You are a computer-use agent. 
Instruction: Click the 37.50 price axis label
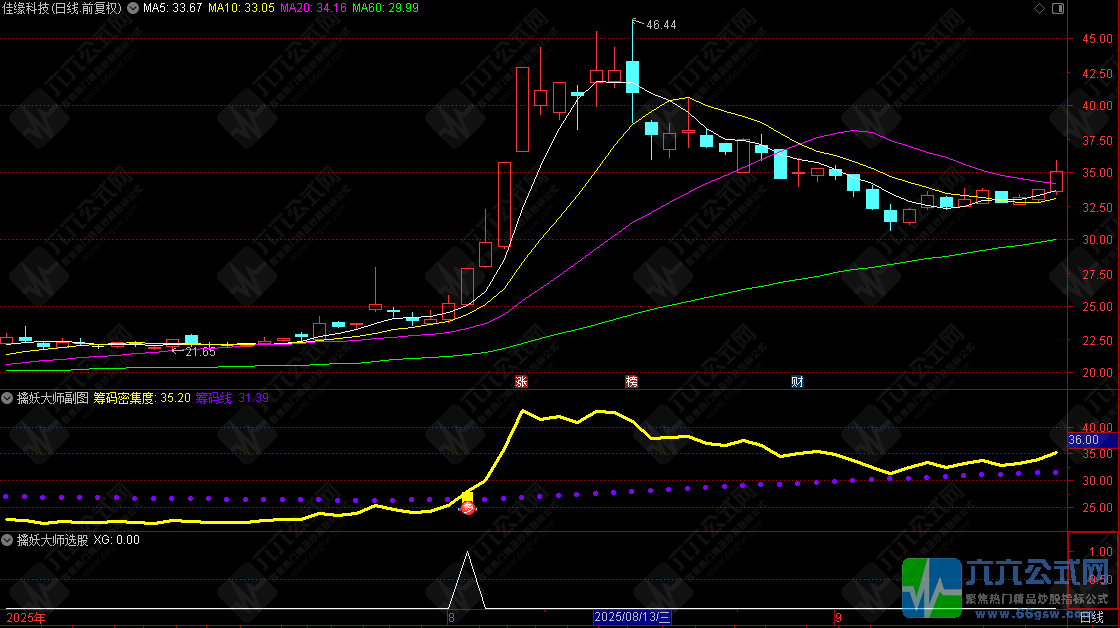pos(1097,141)
